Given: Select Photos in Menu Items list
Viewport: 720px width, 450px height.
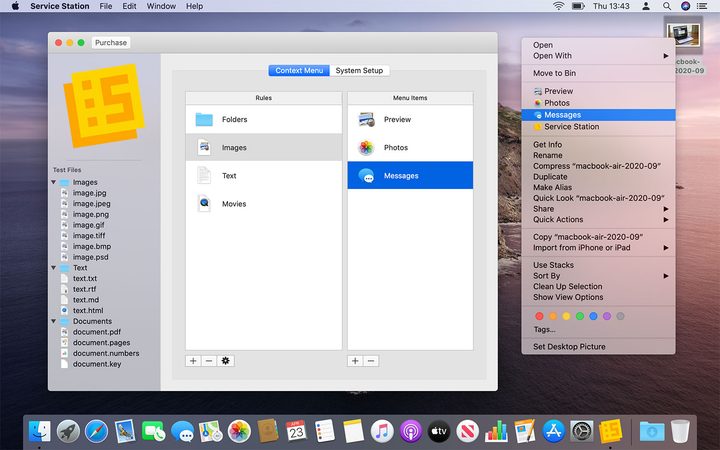Looking at the screenshot, I should (410, 147).
